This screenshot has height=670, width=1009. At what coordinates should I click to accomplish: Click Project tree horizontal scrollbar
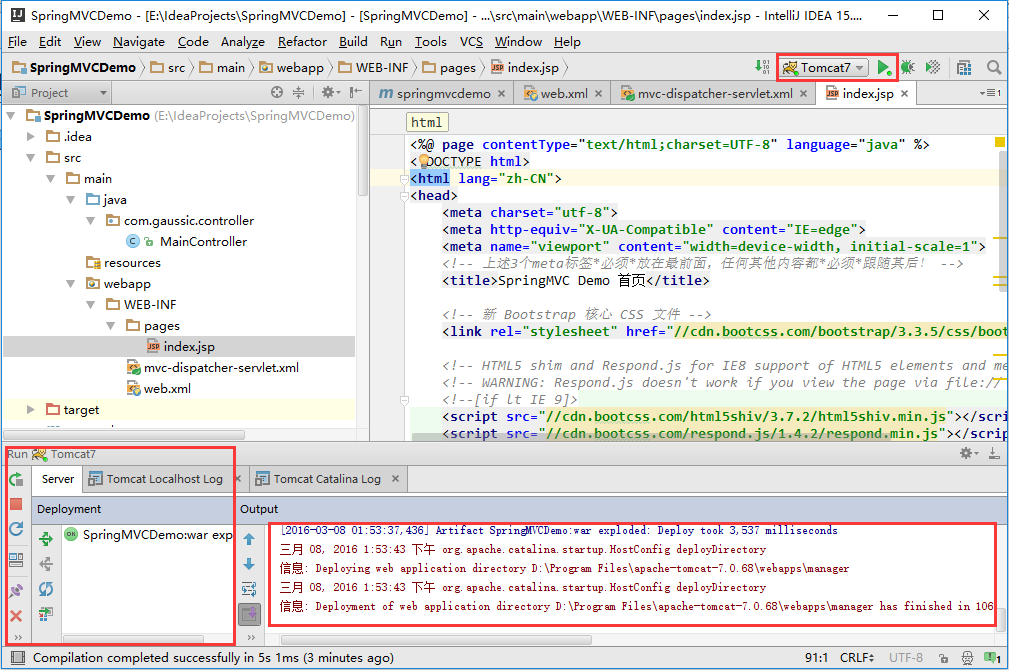(124, 434)
